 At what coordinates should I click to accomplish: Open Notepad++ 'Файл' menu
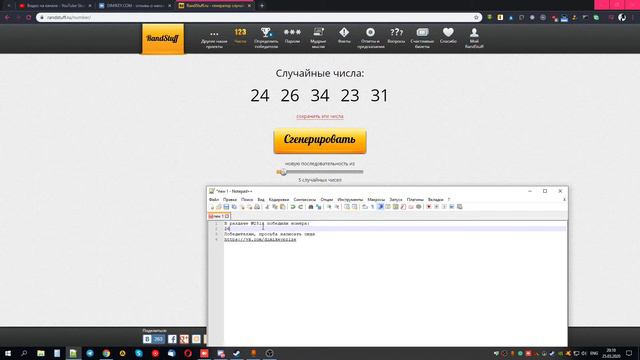(x=214, y=200)
